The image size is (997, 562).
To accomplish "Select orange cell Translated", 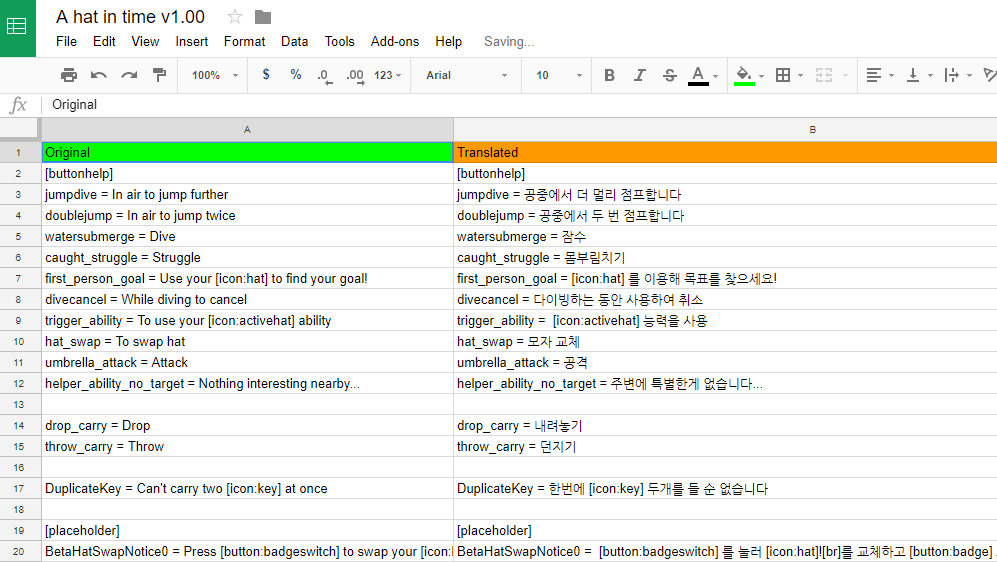I will 725,153.
